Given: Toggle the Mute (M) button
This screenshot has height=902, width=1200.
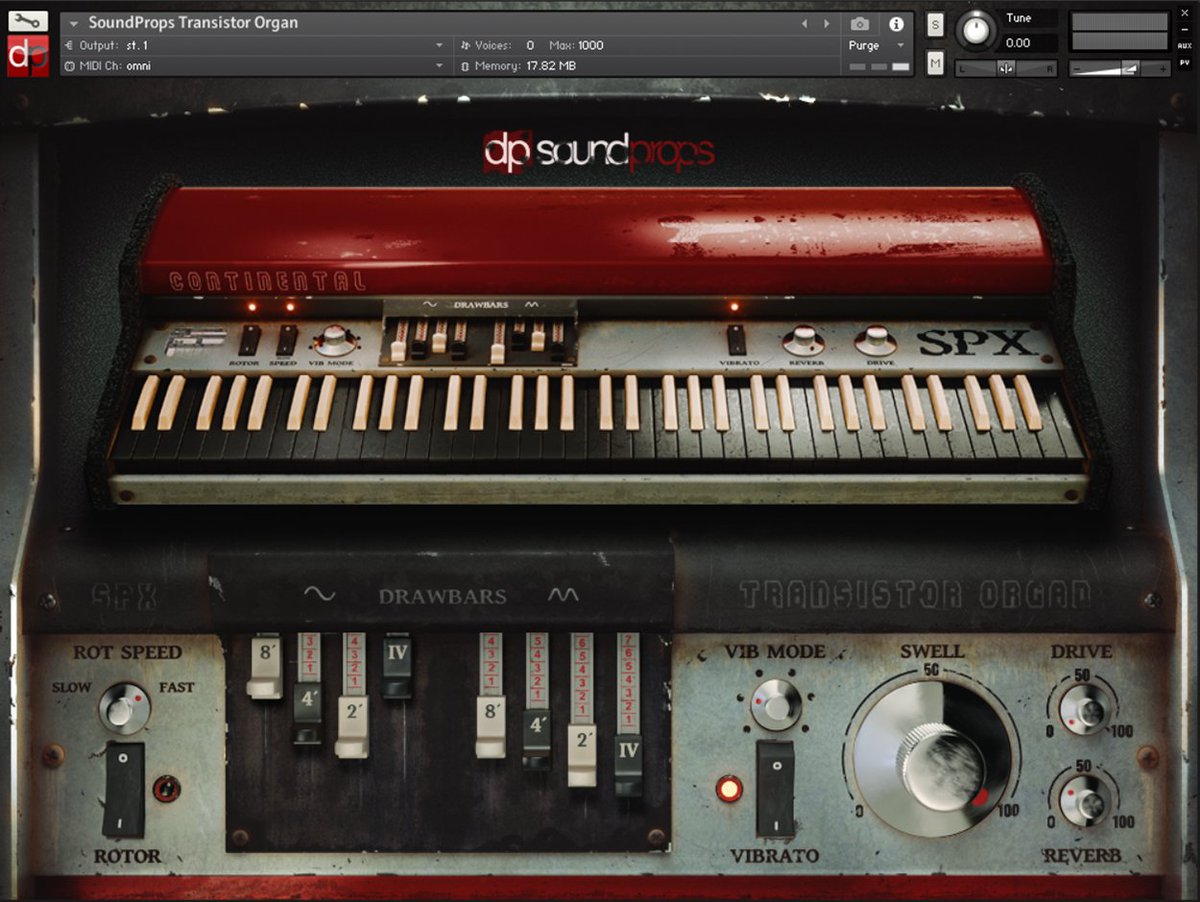Looking at the screenshot, I should point(935,64).
